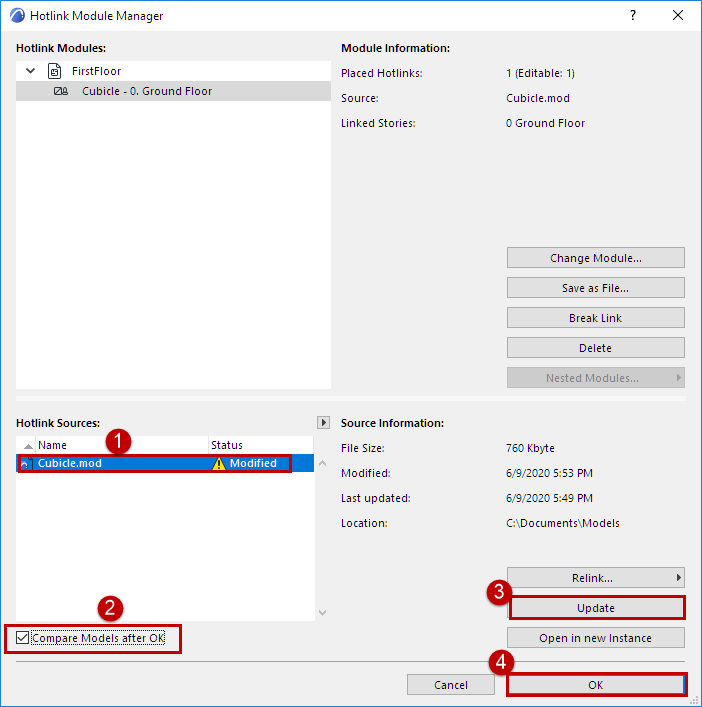This screenshot has width=702, height=707.
Task: Click the 1 (Editable: 1) placed hotlinks value
Action: (x=540, y=73)
